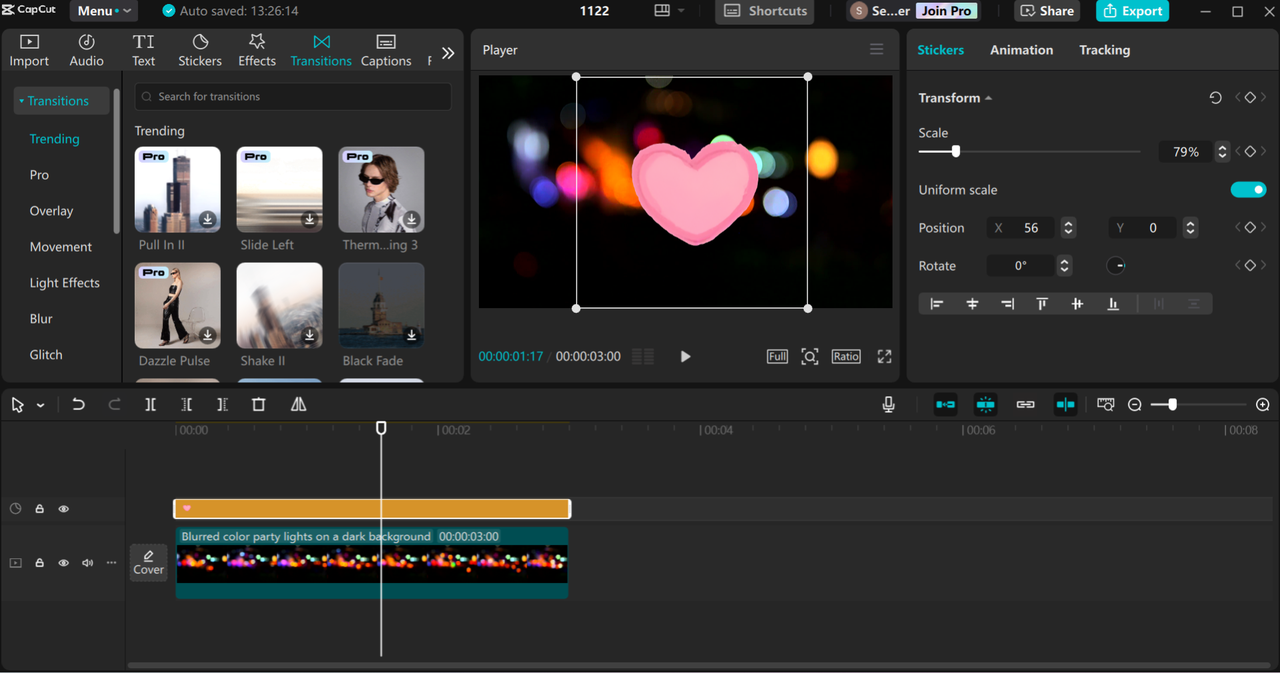Switch player to Full quality view

(x=777, y=356)
